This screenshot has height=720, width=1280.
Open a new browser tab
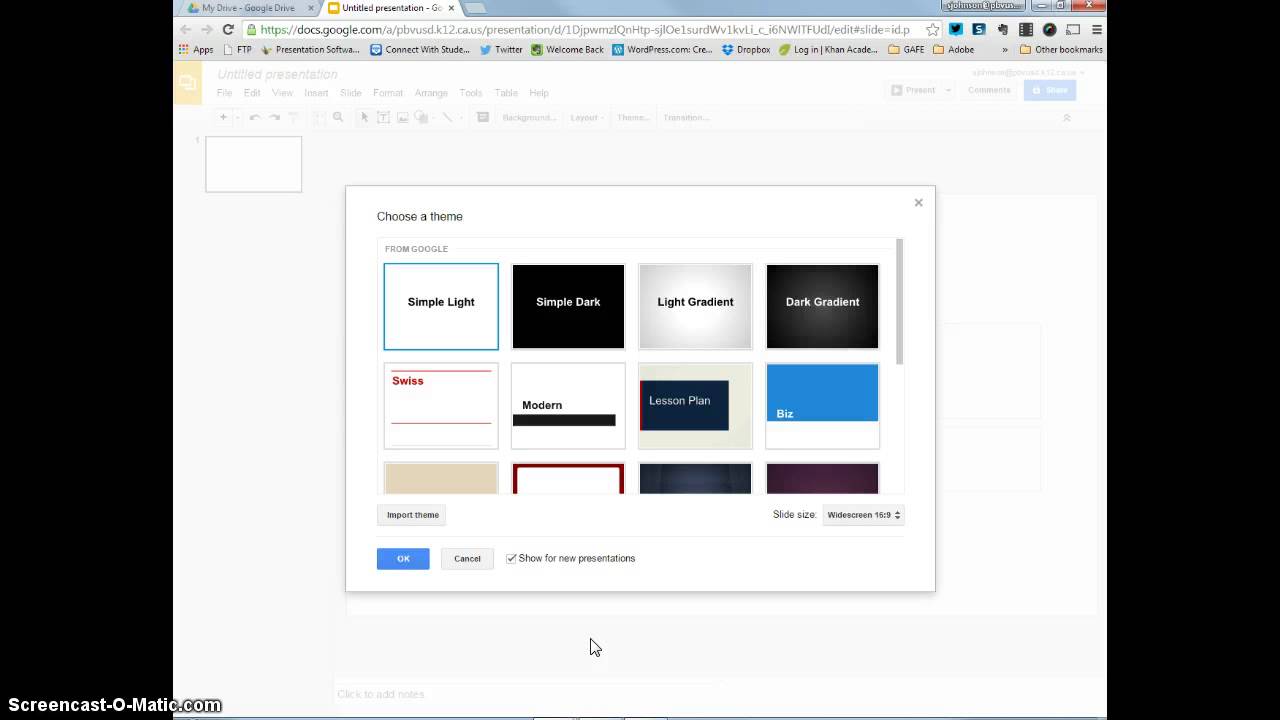coord(475,8)
